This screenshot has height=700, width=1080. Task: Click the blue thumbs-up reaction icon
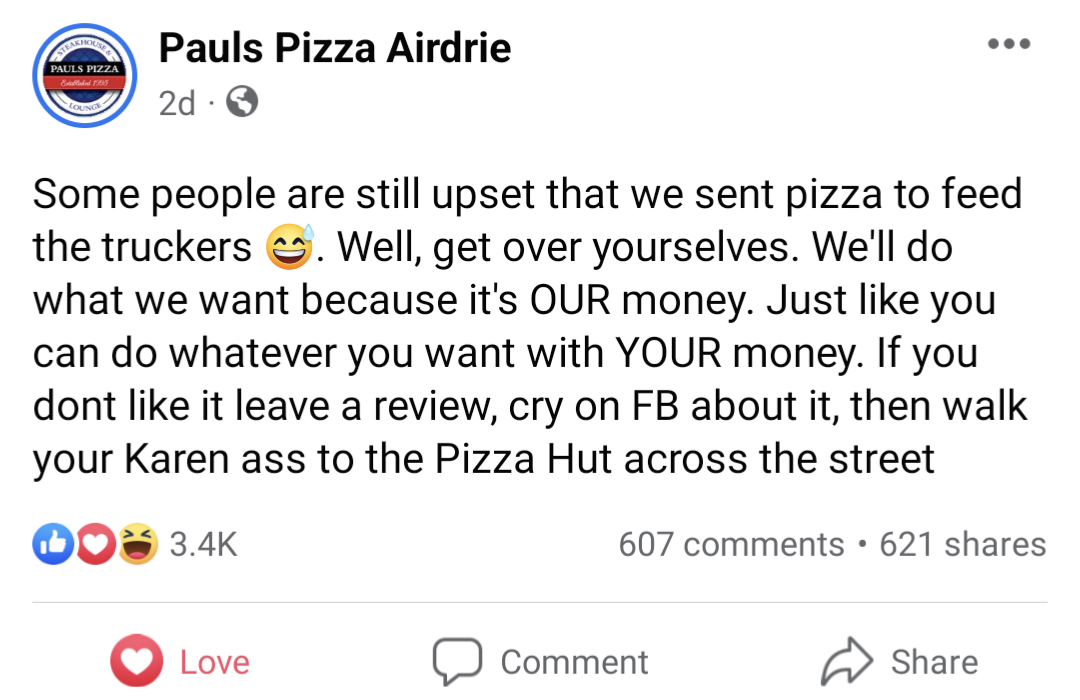tap(50, 544)
